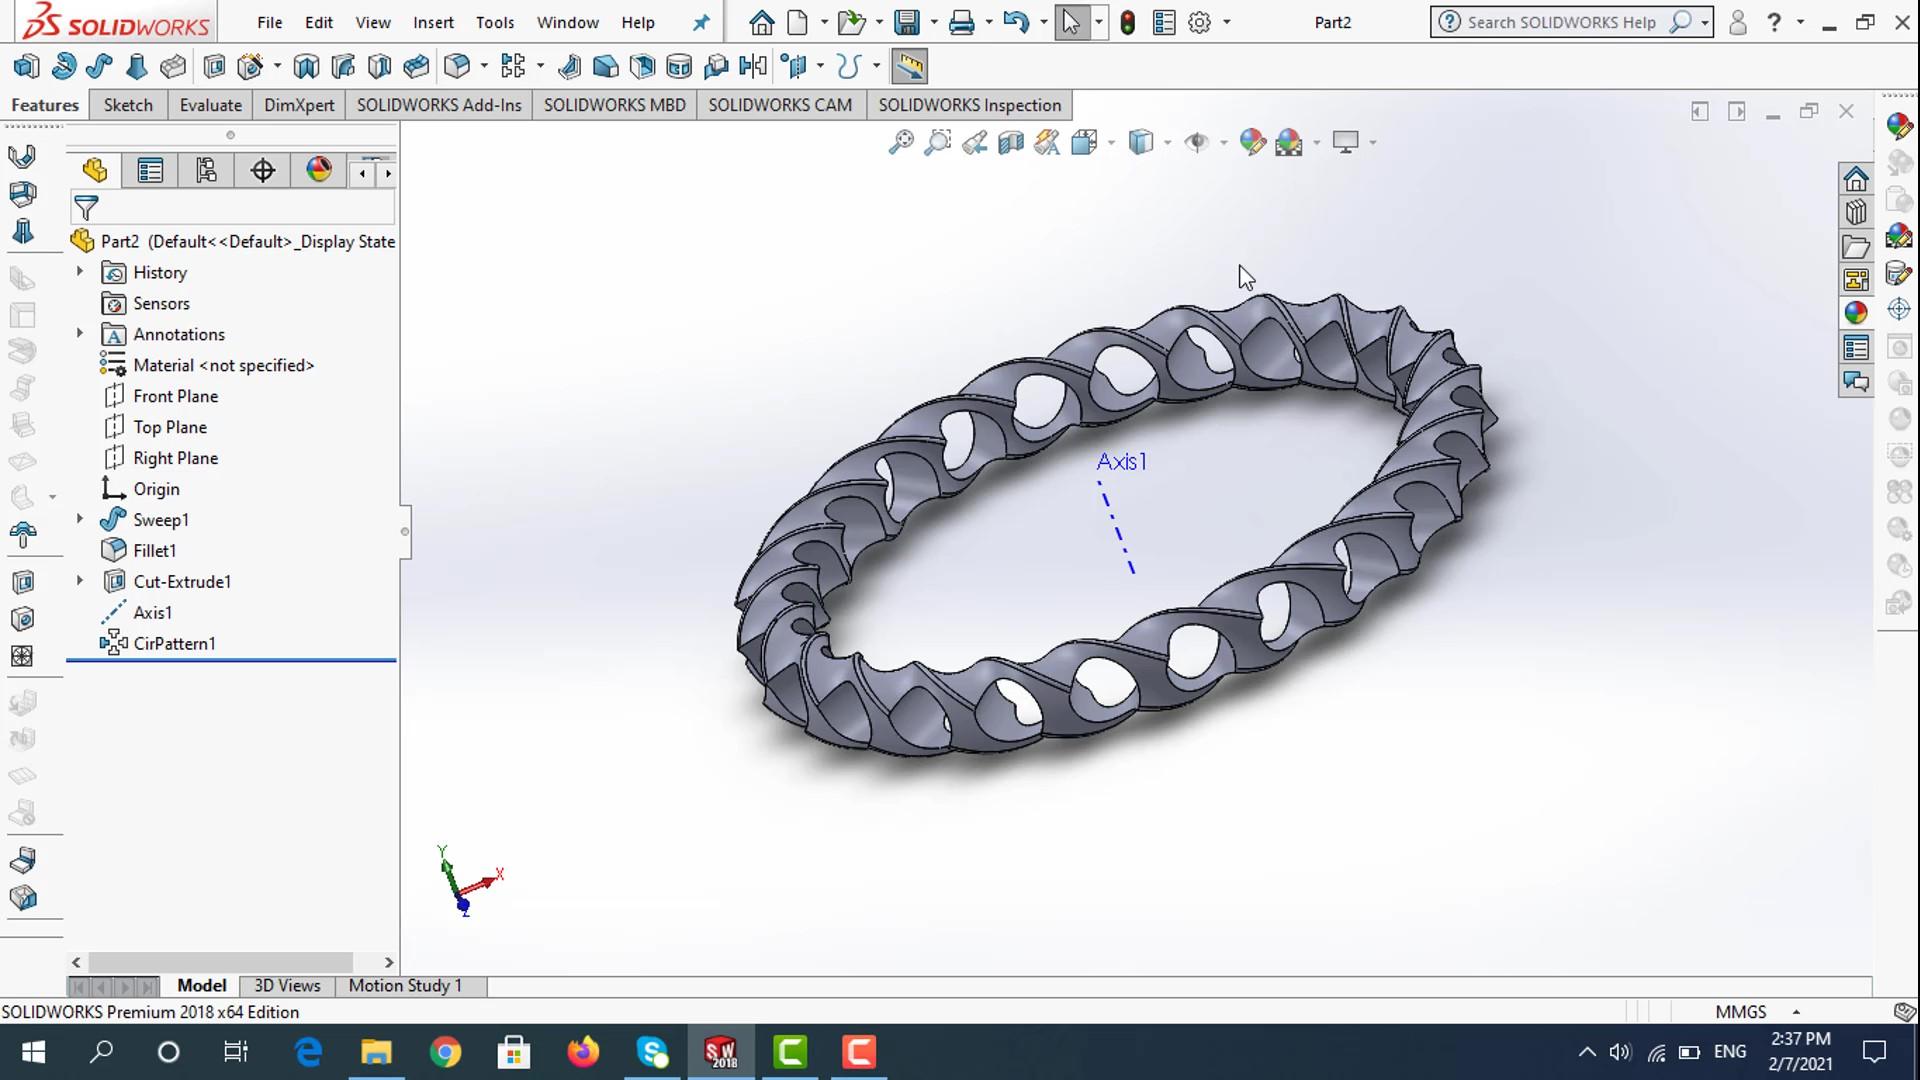Open the Display Style dropdown arrow
Image resolution: width=1920 pixels, height=1080 pixels.
pyautogui.click(x=1167, y=143)
